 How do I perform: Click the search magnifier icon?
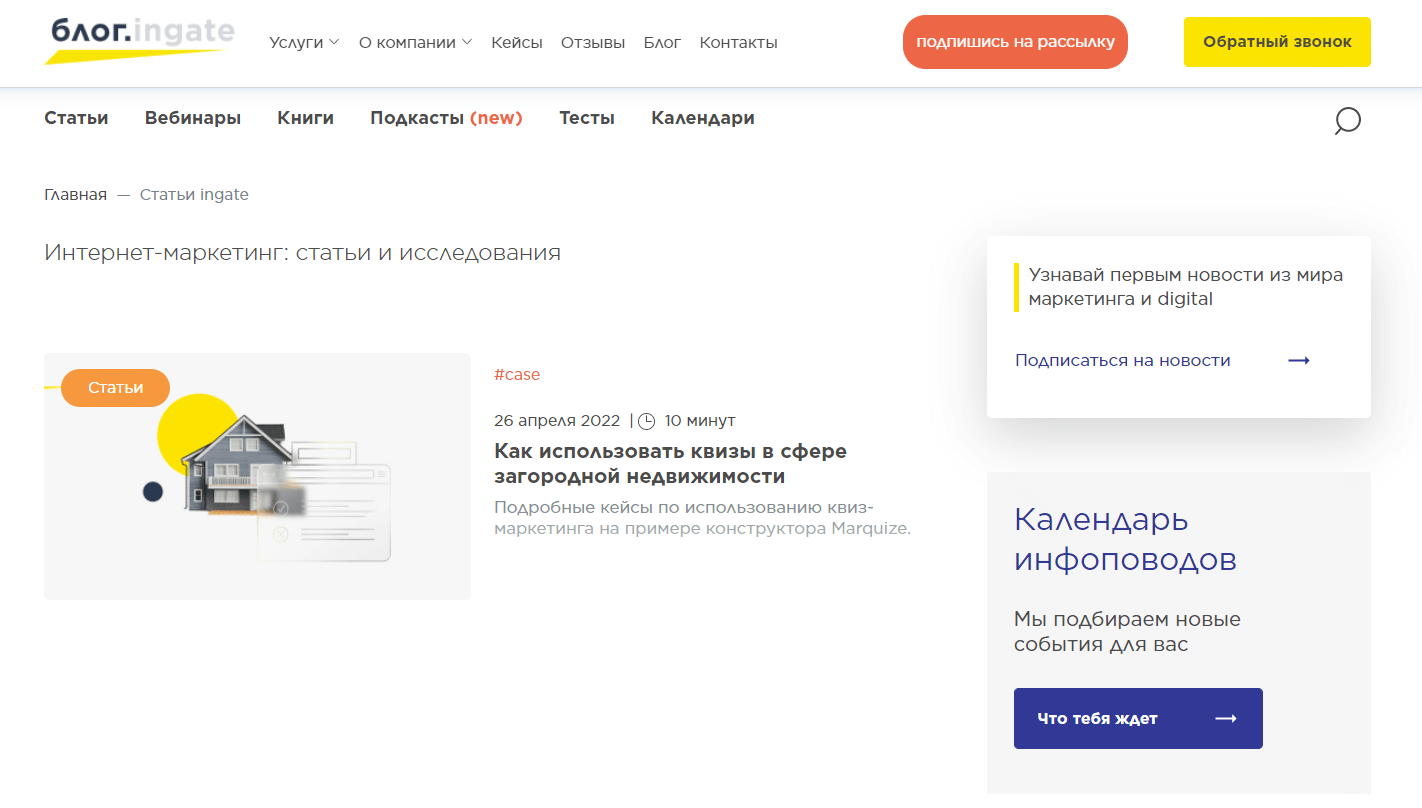[1347, 121]
